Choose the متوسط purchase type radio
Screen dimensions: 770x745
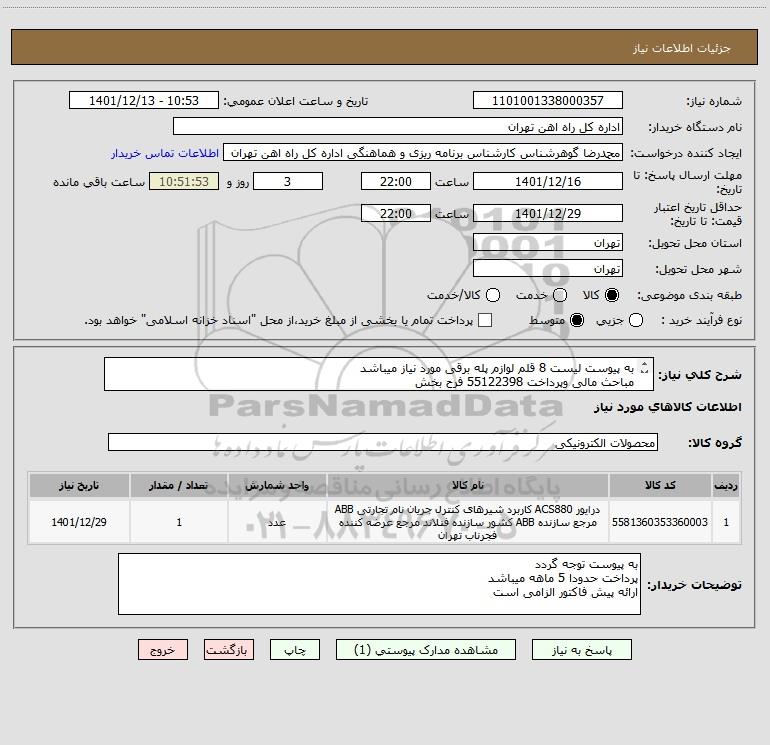click(x=577, y=321)
